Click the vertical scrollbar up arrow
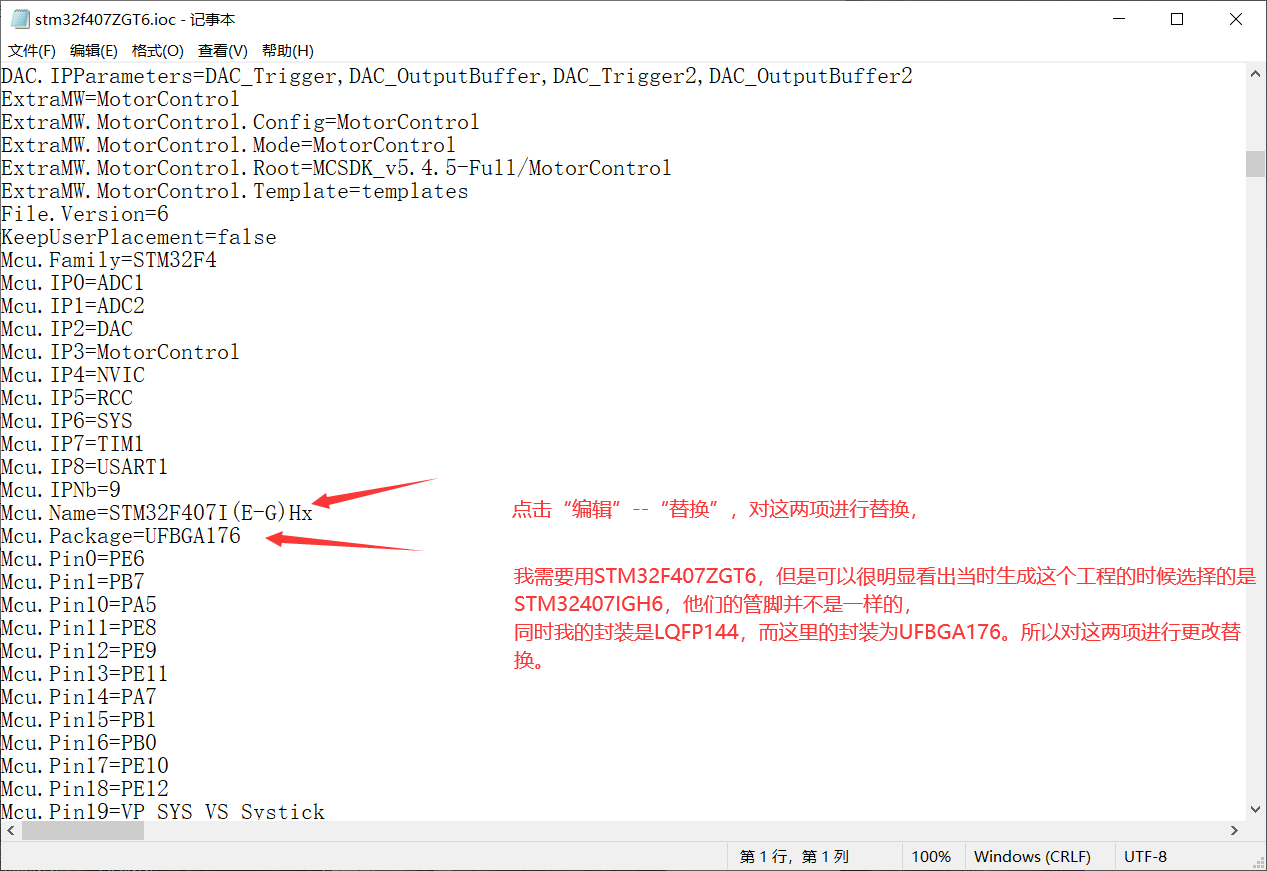This screenshot has width=1267, height=871. [x=1255, y=74]
